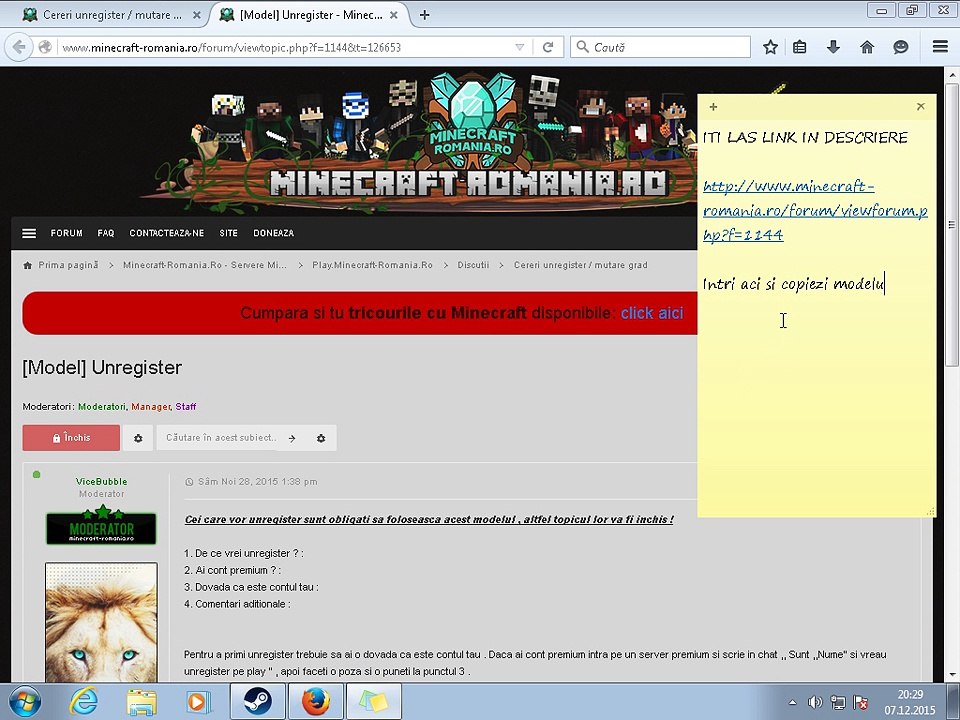This screenshot has width=960, height=720.
Task: Open the forum hamburger quick links menu
Action: tap(29, 233)
